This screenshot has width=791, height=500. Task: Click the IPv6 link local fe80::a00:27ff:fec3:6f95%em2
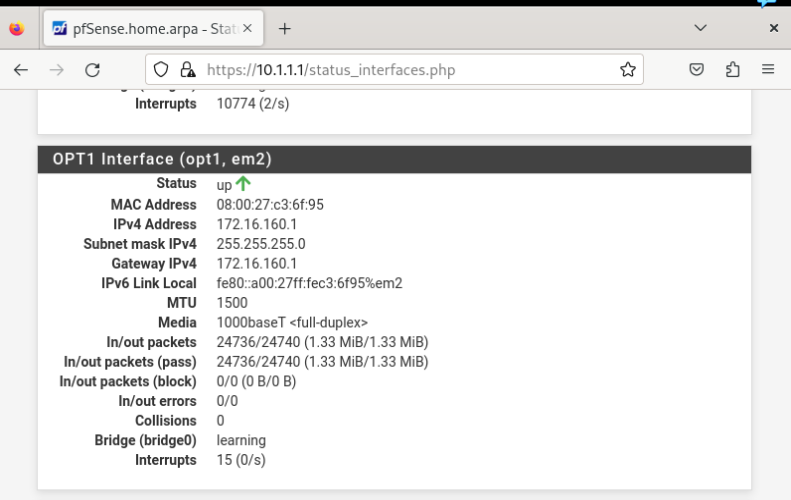(x=309, y=284)
